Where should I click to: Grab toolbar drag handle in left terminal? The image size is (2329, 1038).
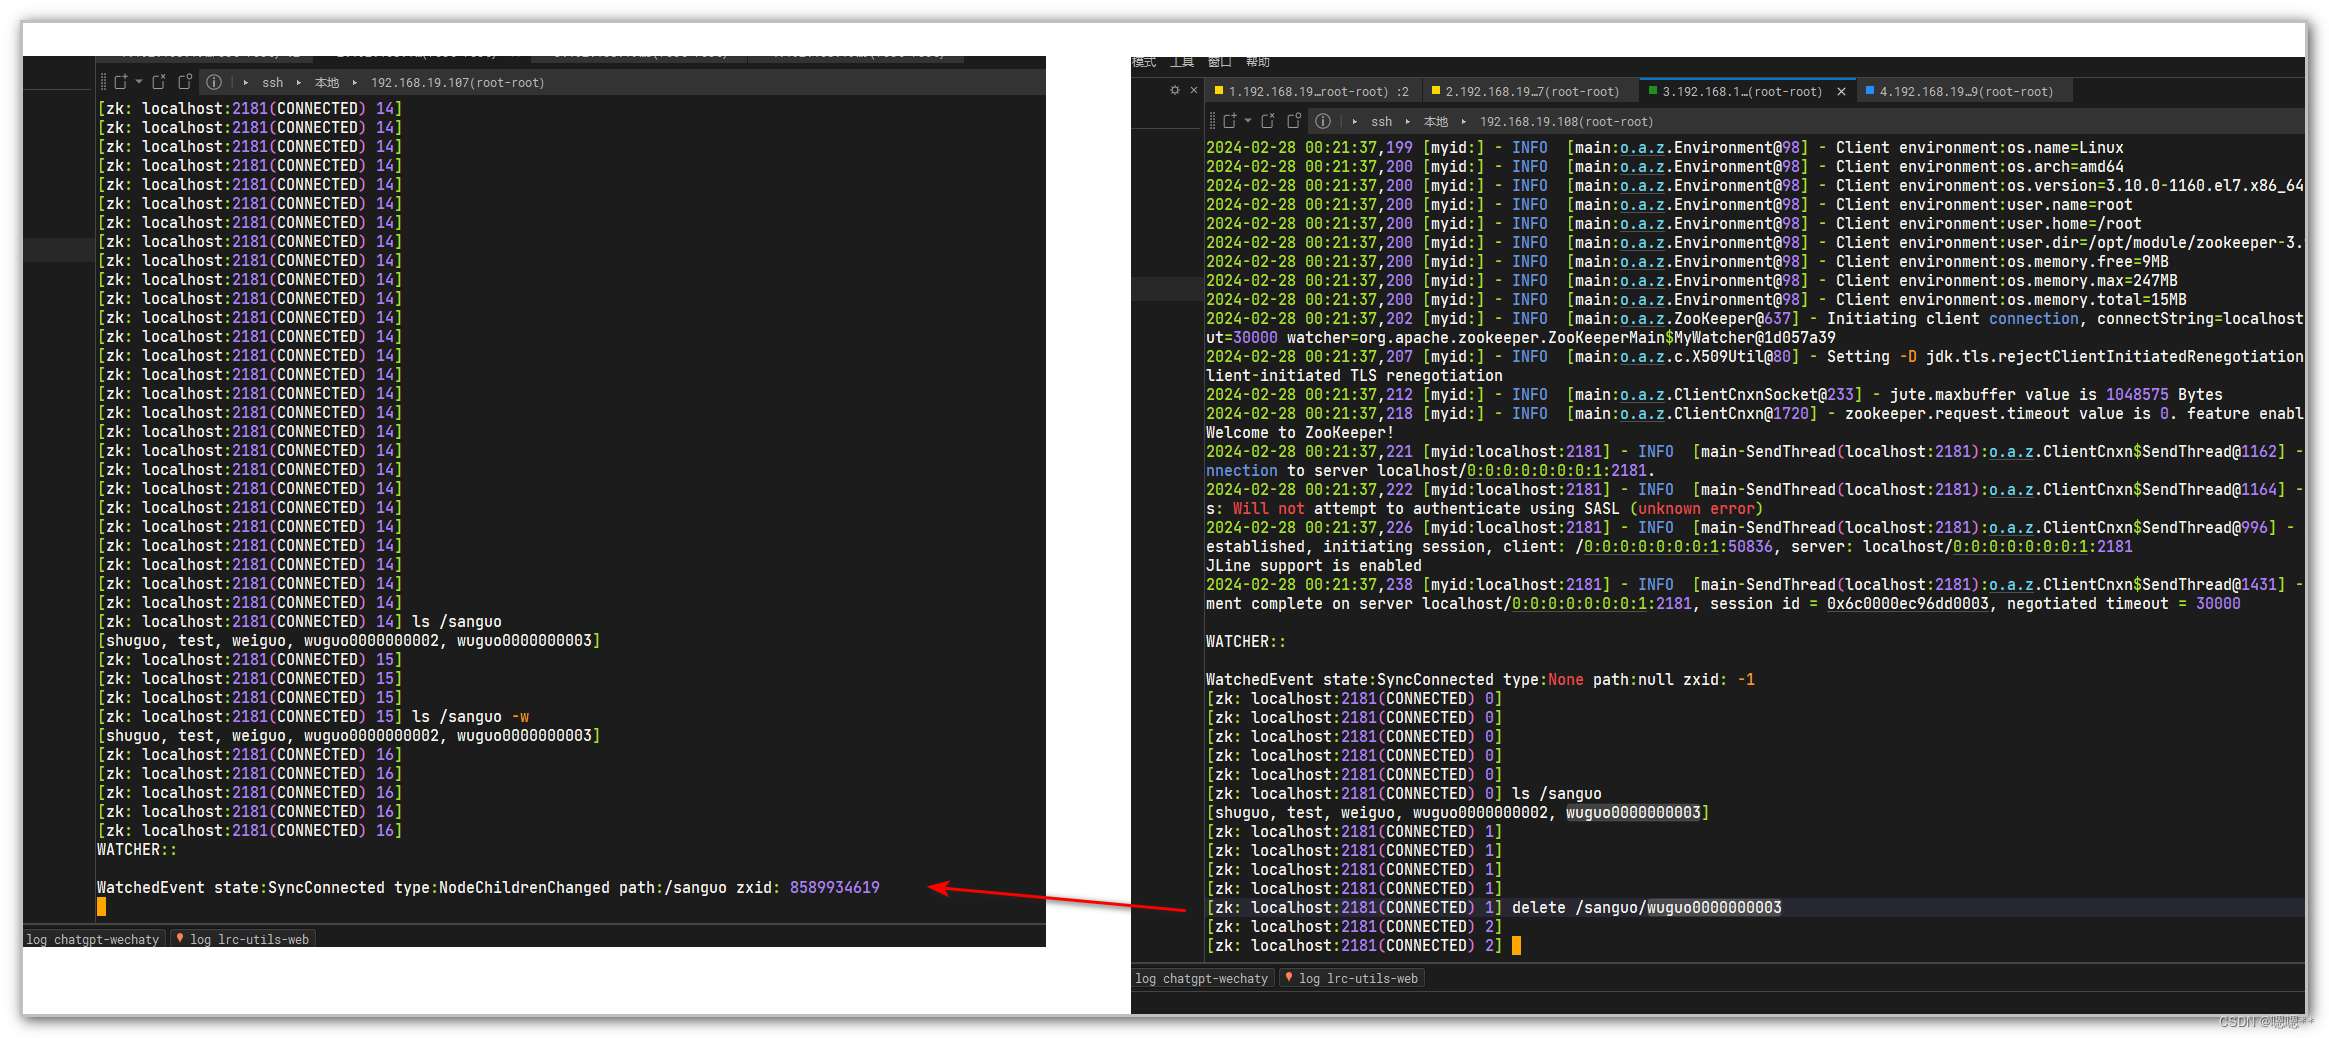tap(102, 82)
